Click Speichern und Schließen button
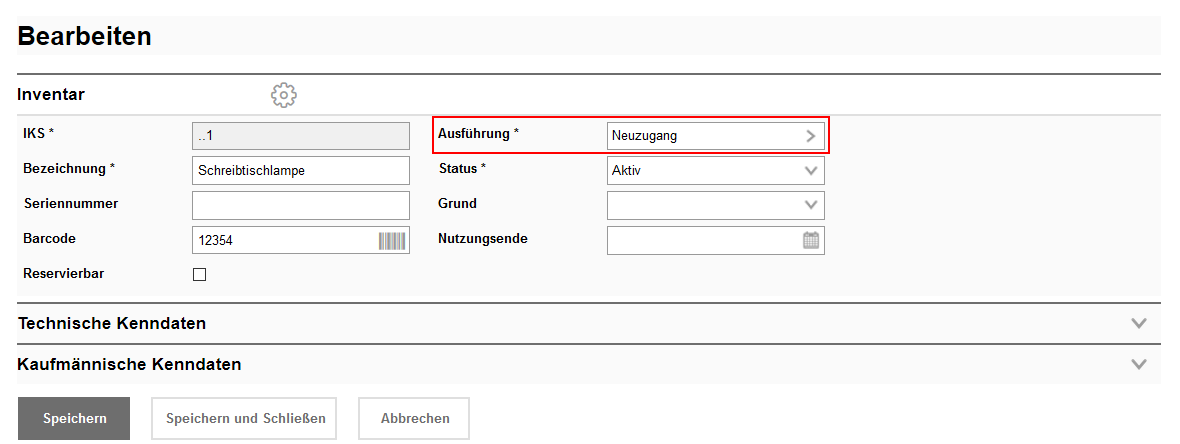The width and height of the screenshot is (1180, 444). [x=244, y=418]
